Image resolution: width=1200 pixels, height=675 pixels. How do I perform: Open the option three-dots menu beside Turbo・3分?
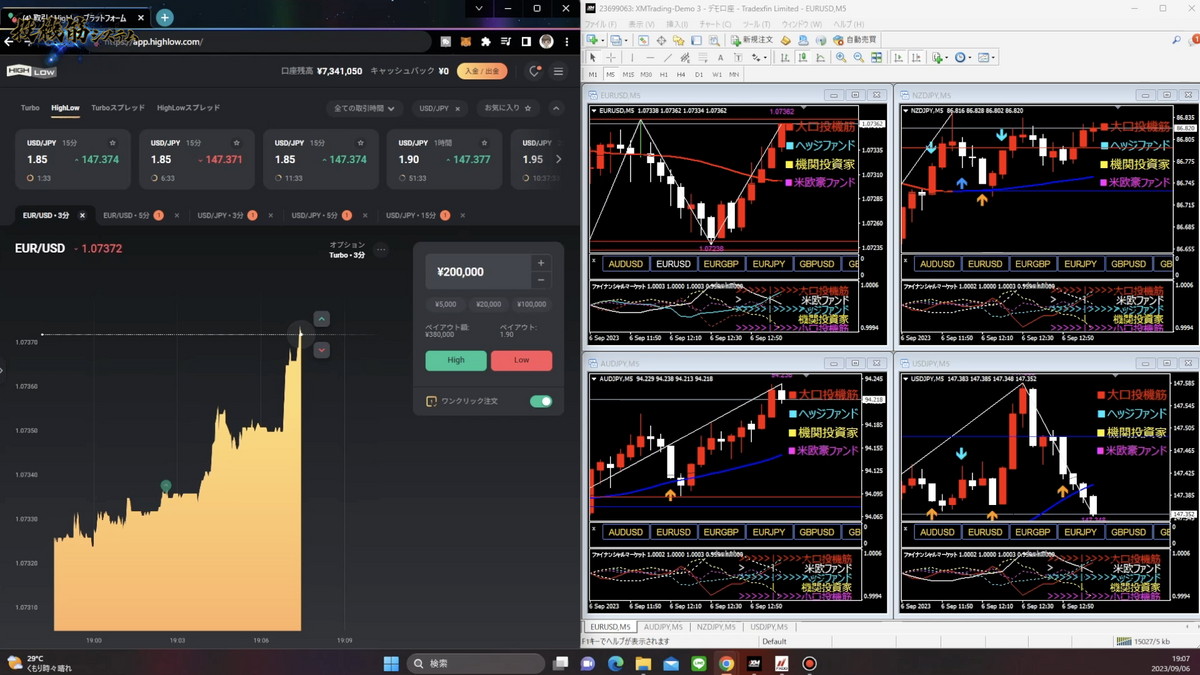point(380,250)
